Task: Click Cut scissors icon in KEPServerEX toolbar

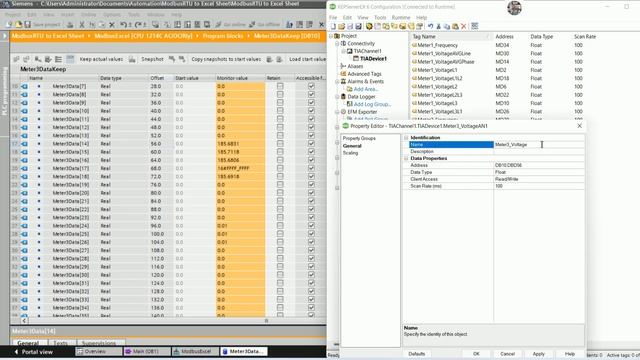Action: pyautogui.click(x=438, y=27)
